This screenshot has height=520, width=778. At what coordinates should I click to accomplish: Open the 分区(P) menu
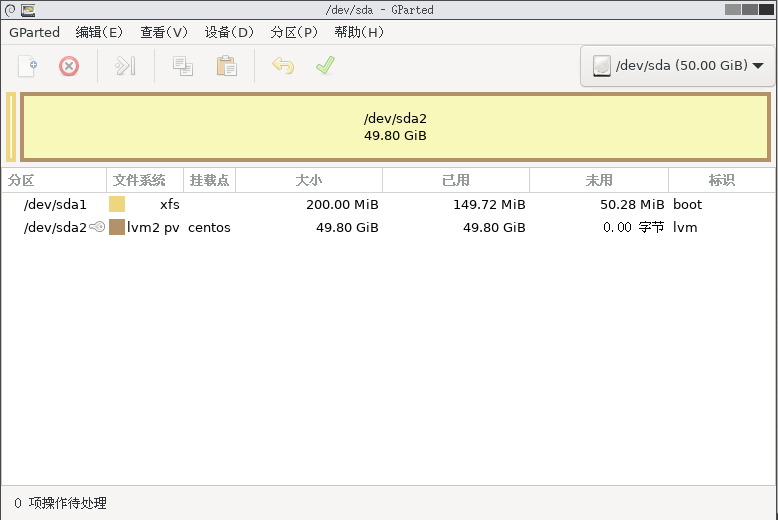point(294,32)
